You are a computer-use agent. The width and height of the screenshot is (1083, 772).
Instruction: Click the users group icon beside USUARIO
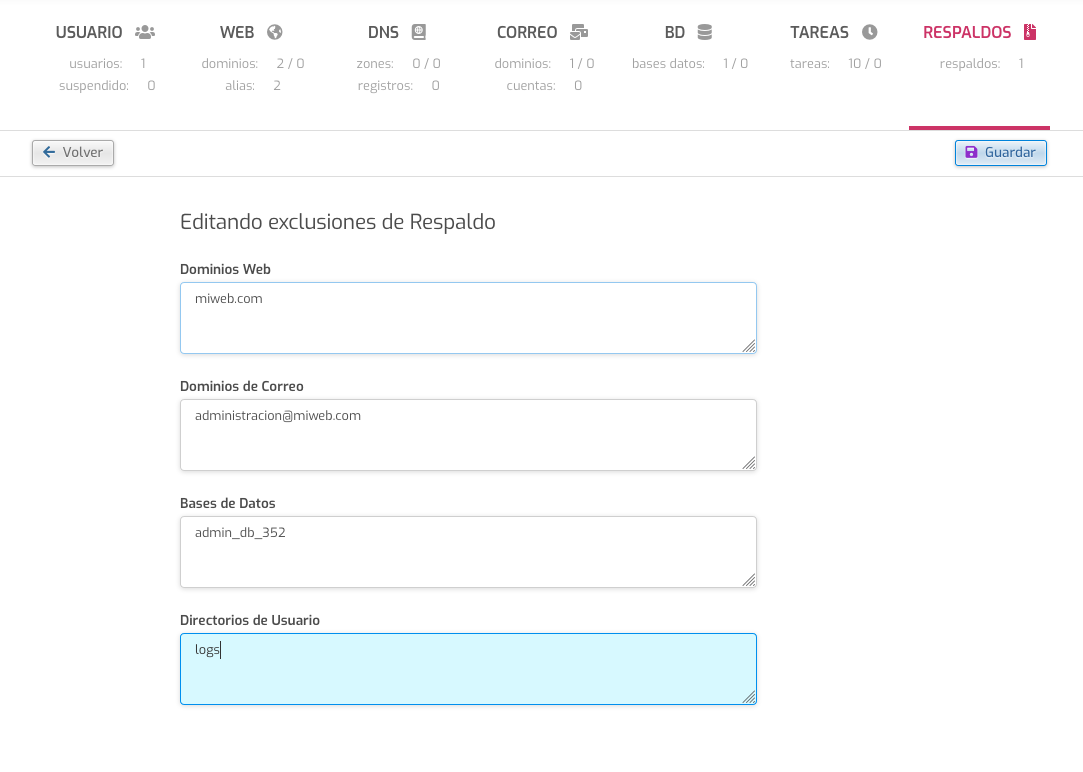click(145, 32)
